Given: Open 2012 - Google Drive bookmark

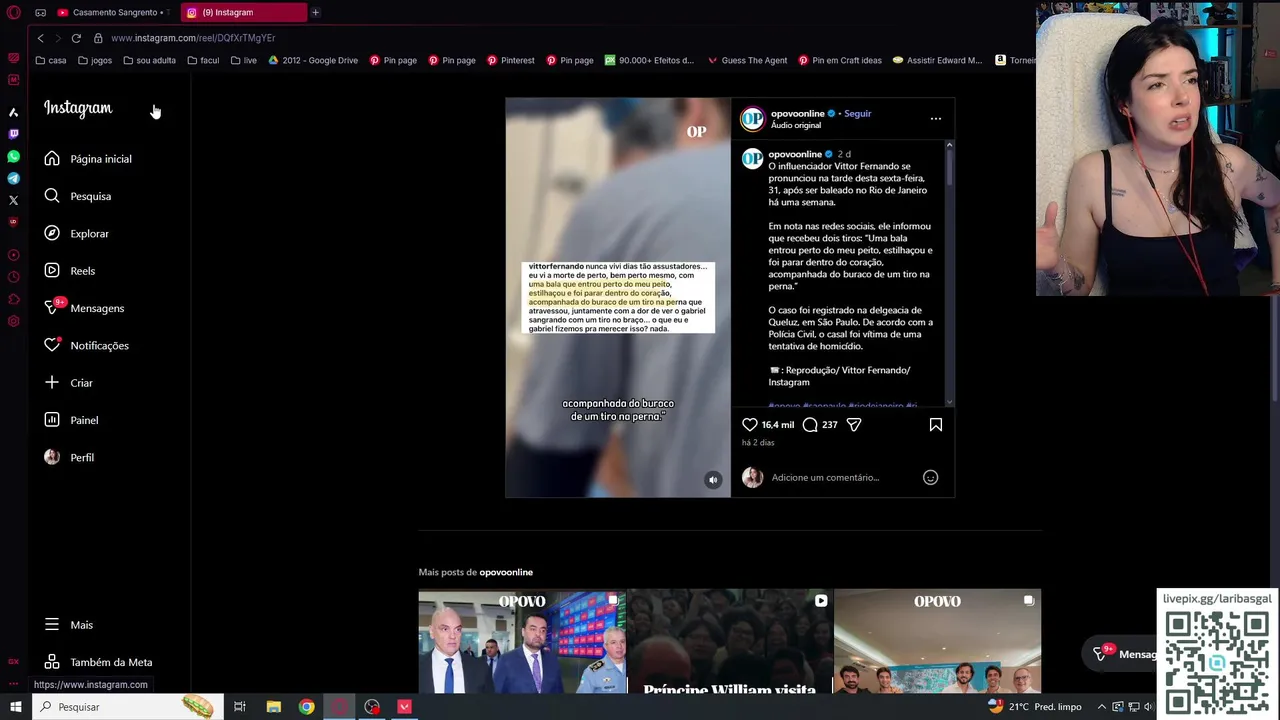Looking at the screenshot, I should pos(313,60).
